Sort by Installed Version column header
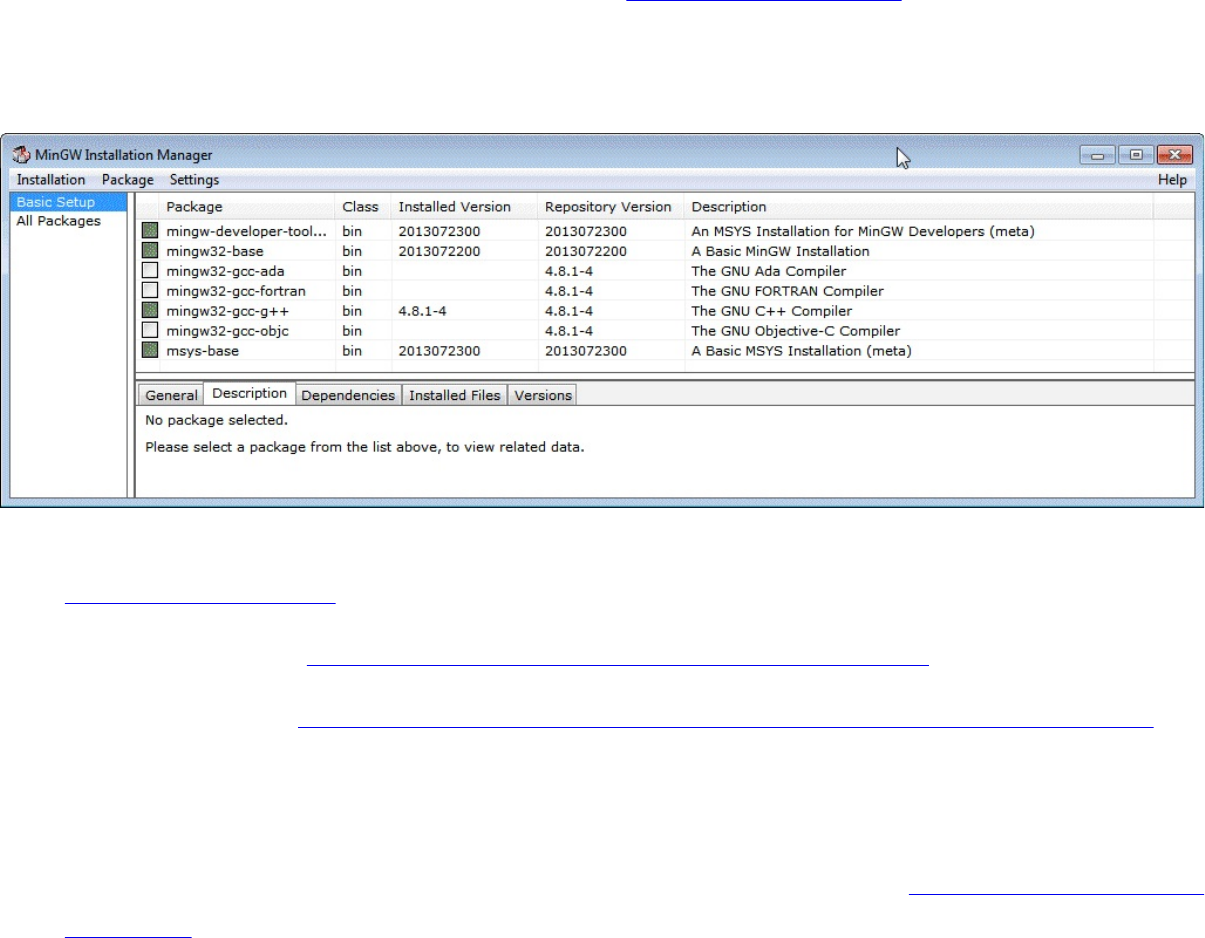The width and height of the screenshot is (1205, 938). tap(464, 207)
